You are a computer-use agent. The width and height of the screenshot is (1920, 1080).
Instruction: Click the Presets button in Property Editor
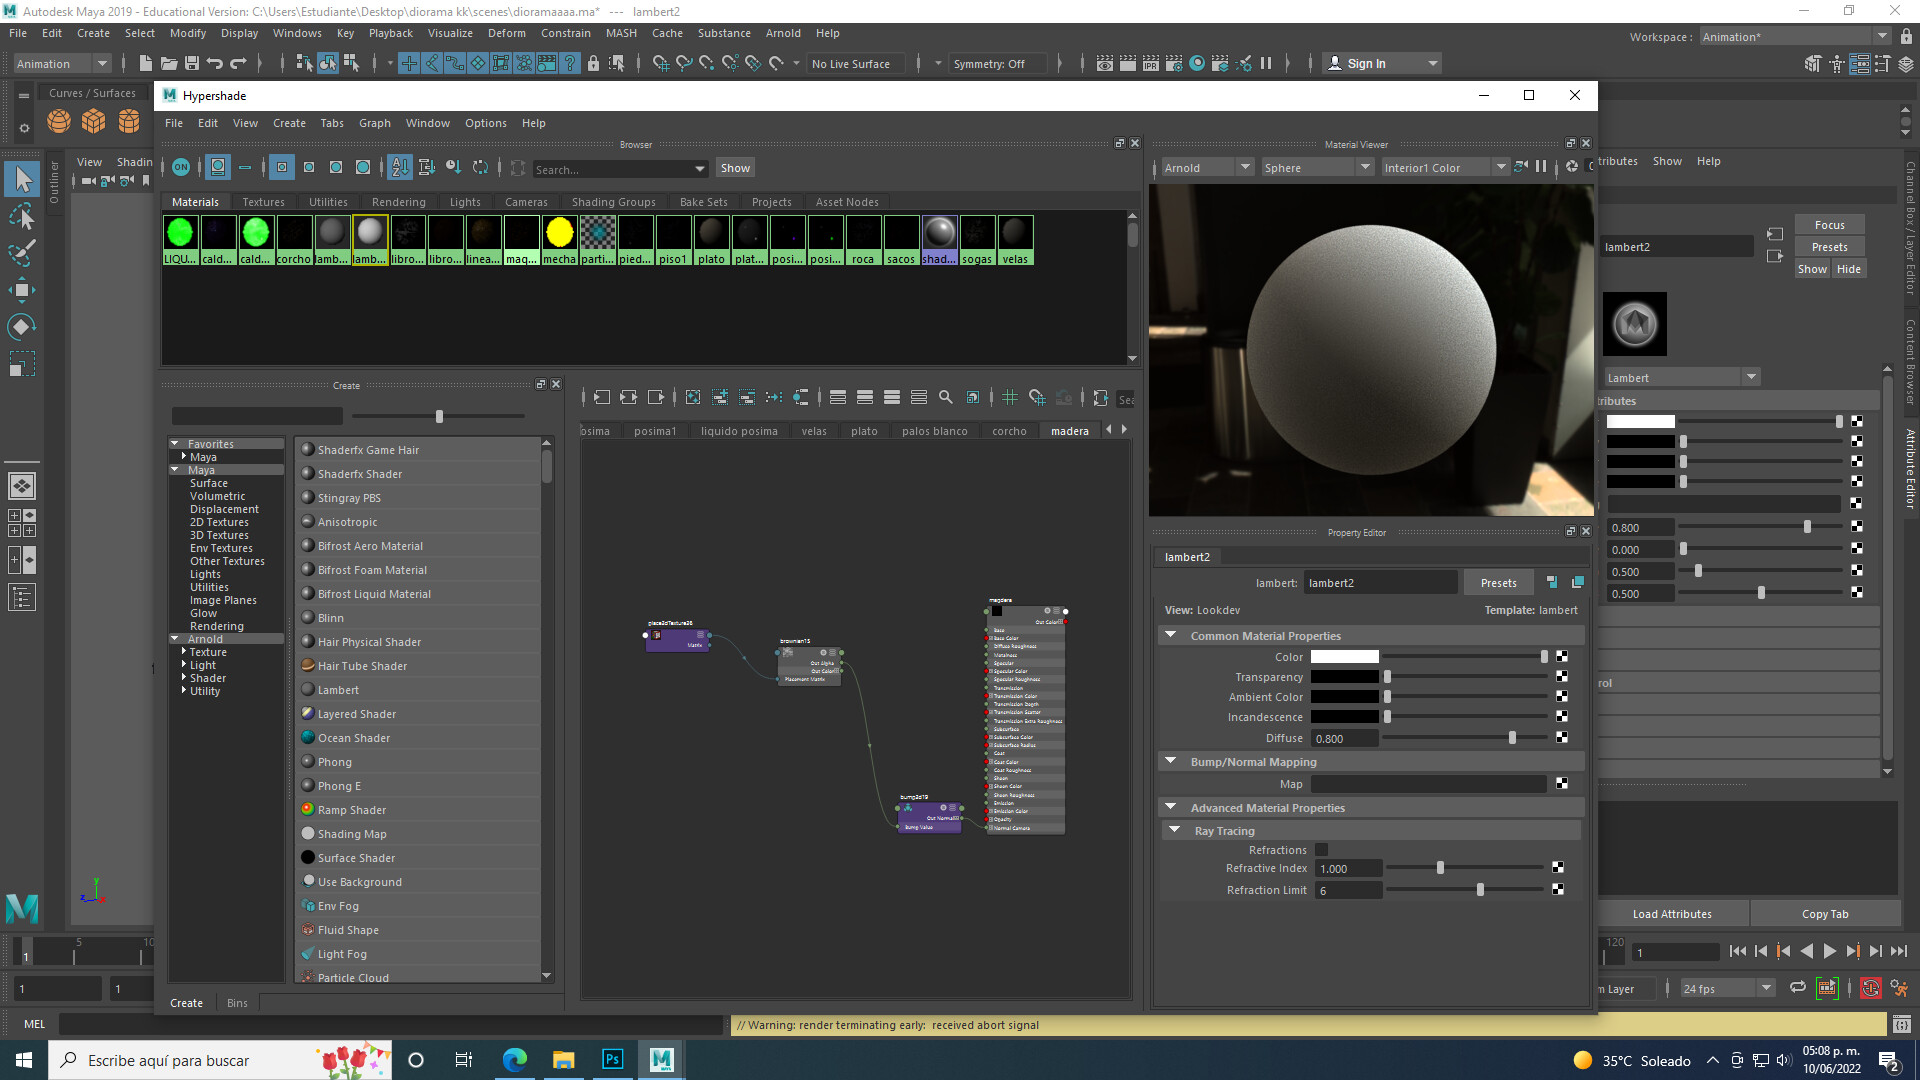[x=1498, y=583]
